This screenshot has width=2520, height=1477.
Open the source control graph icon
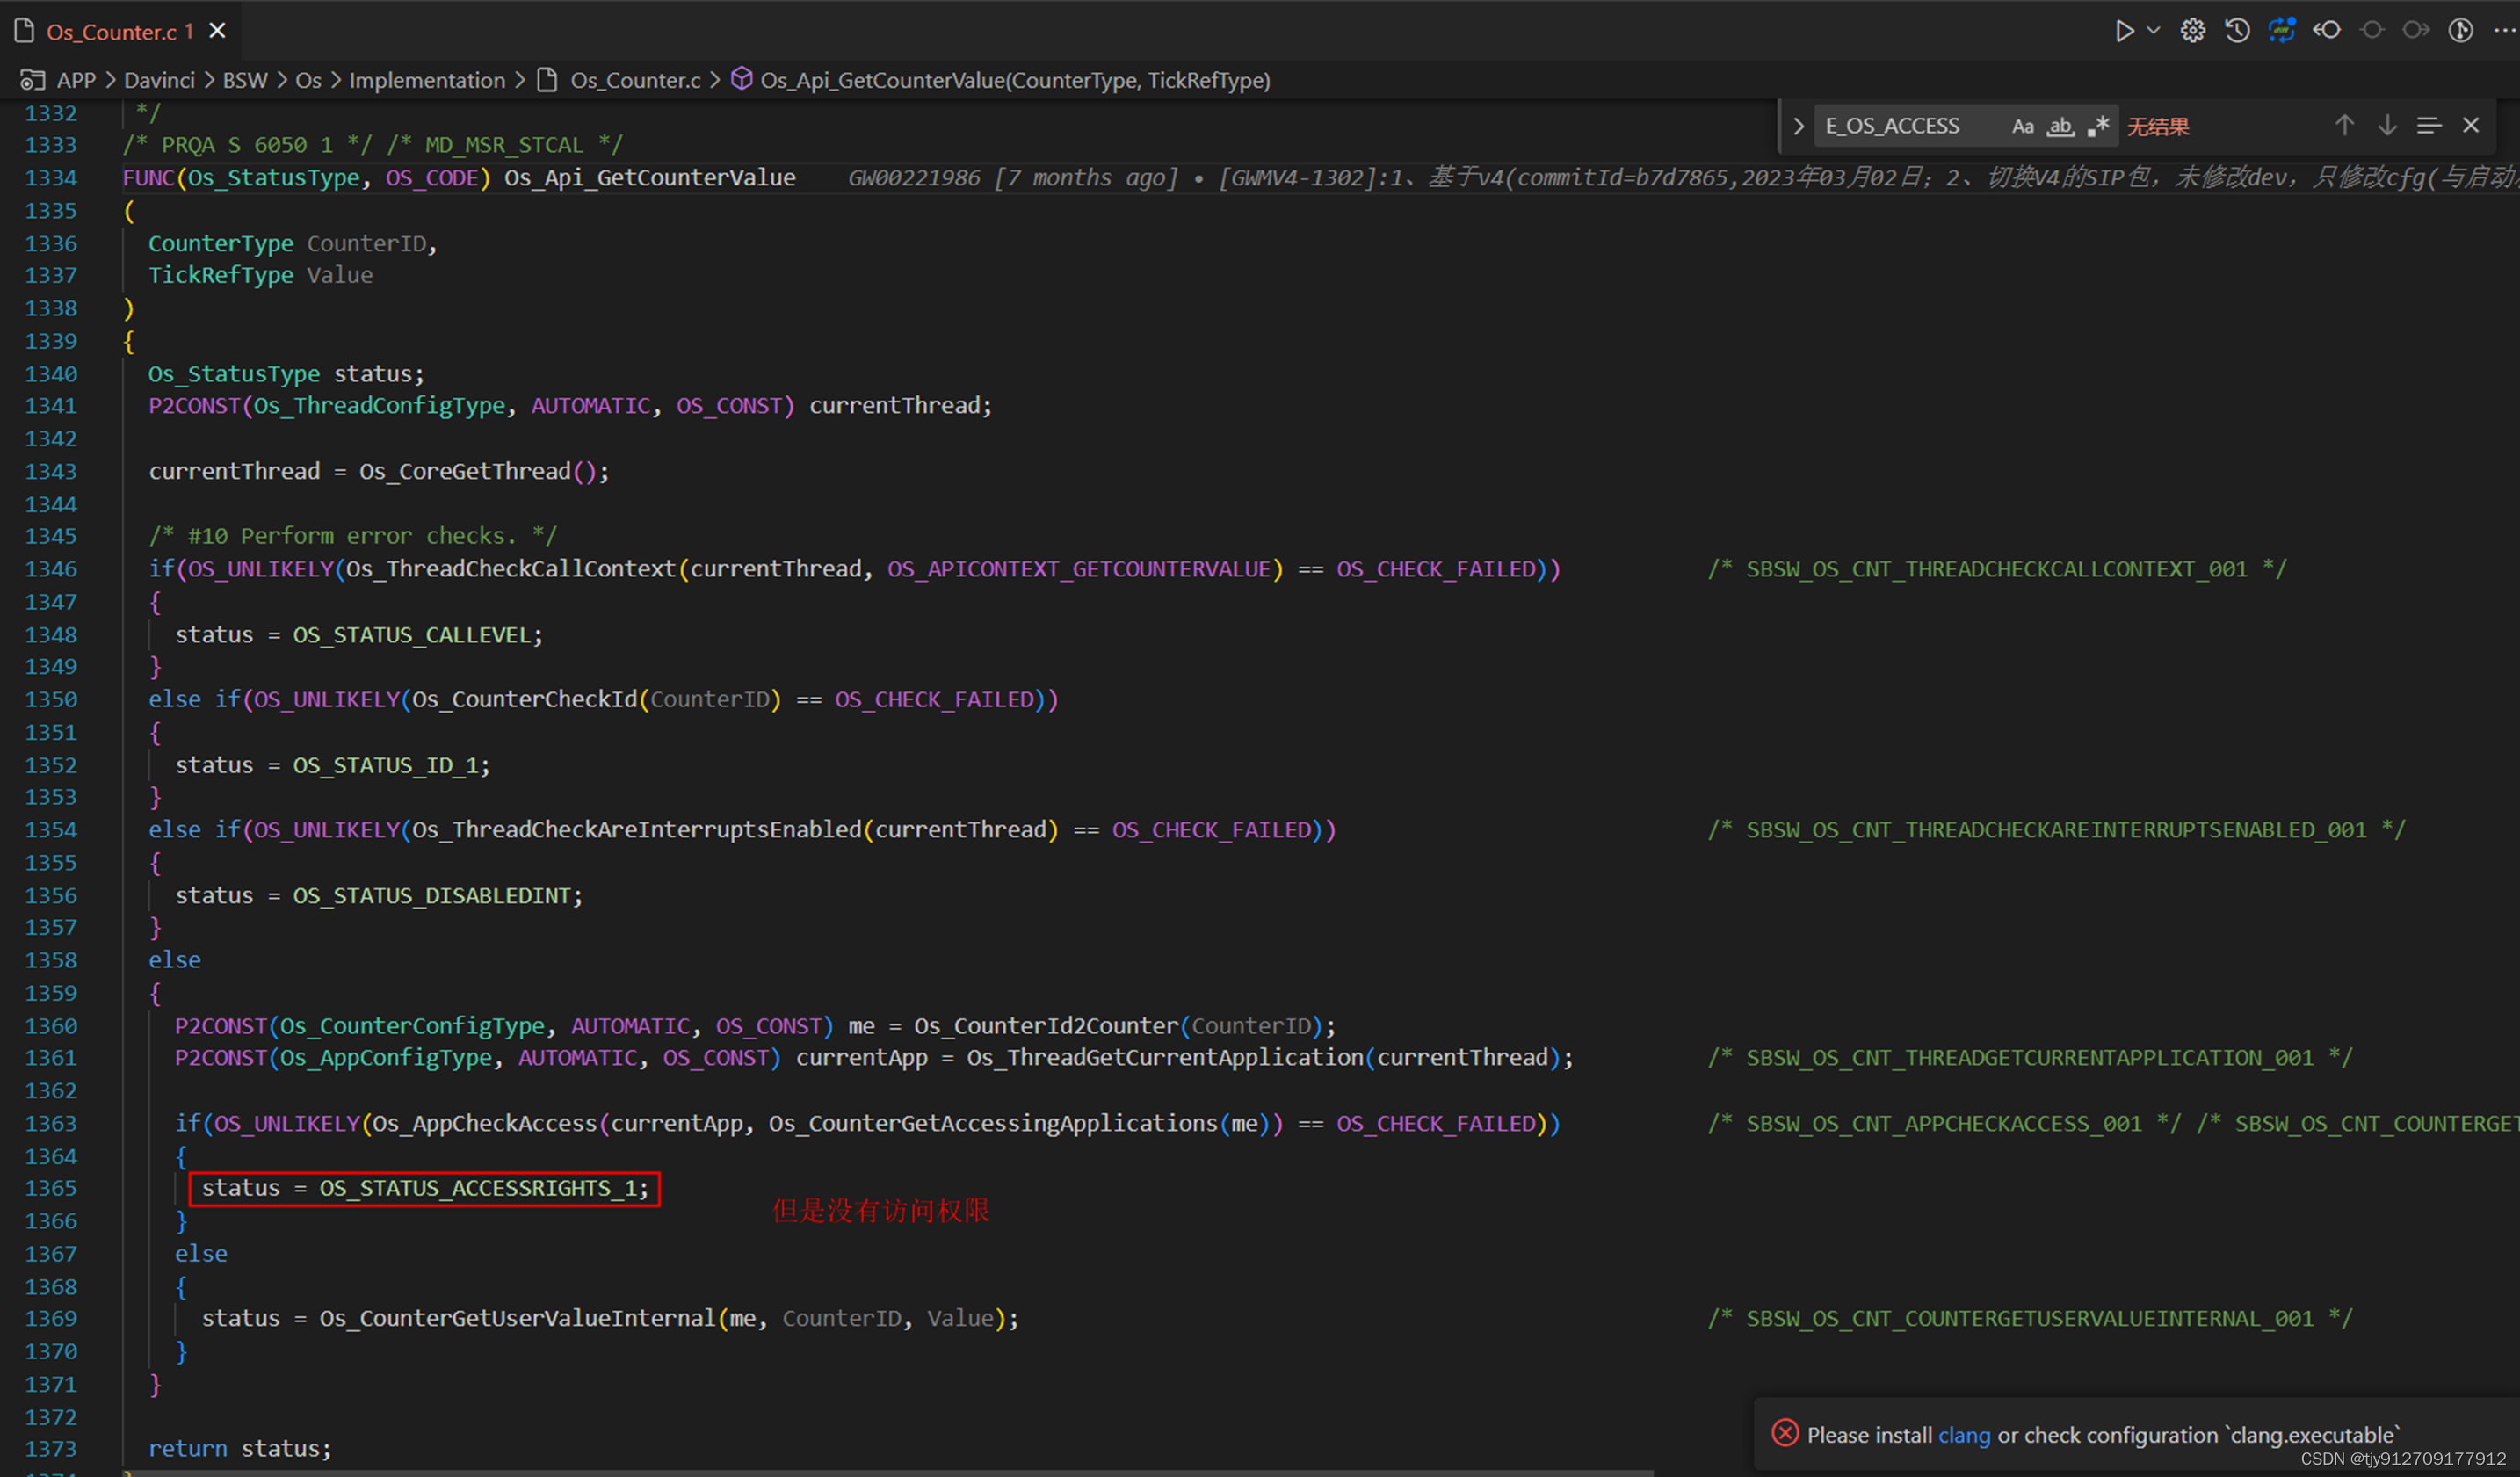(x=2462, y=31)
